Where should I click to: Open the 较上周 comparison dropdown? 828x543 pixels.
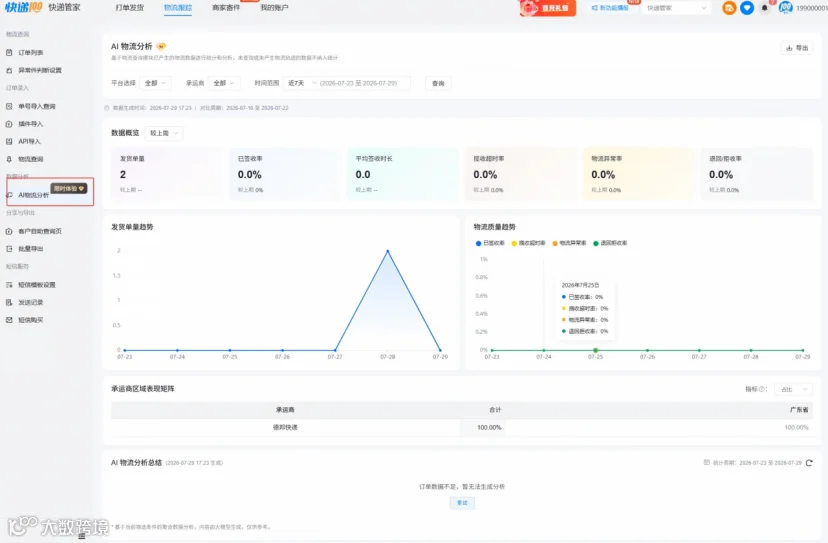click(x=164, y=133)
